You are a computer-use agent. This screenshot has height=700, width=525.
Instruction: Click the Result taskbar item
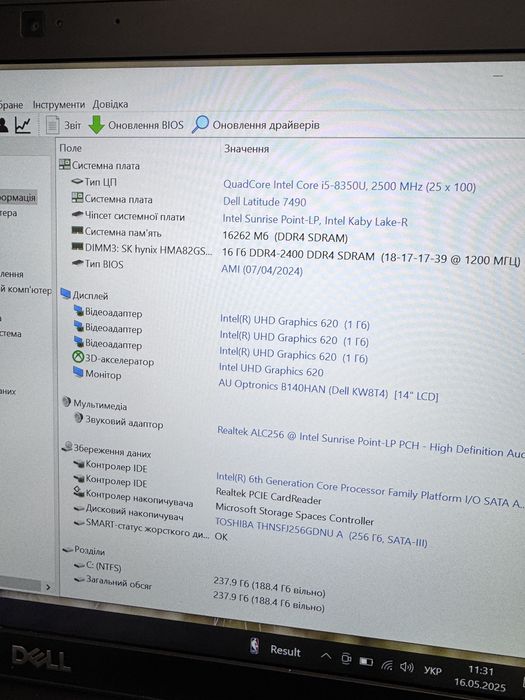coord(276,648)
